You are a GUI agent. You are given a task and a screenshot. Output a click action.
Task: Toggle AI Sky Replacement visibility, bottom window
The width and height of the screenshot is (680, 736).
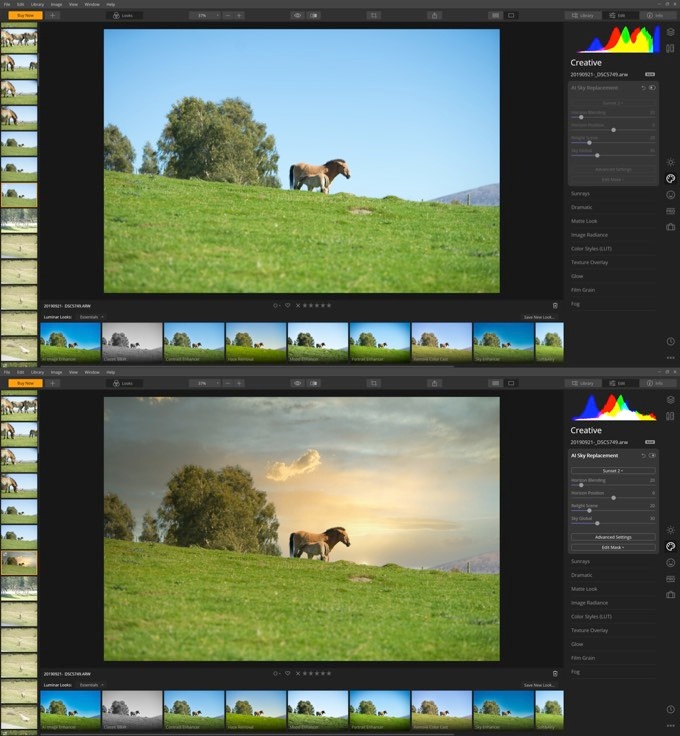652,456
